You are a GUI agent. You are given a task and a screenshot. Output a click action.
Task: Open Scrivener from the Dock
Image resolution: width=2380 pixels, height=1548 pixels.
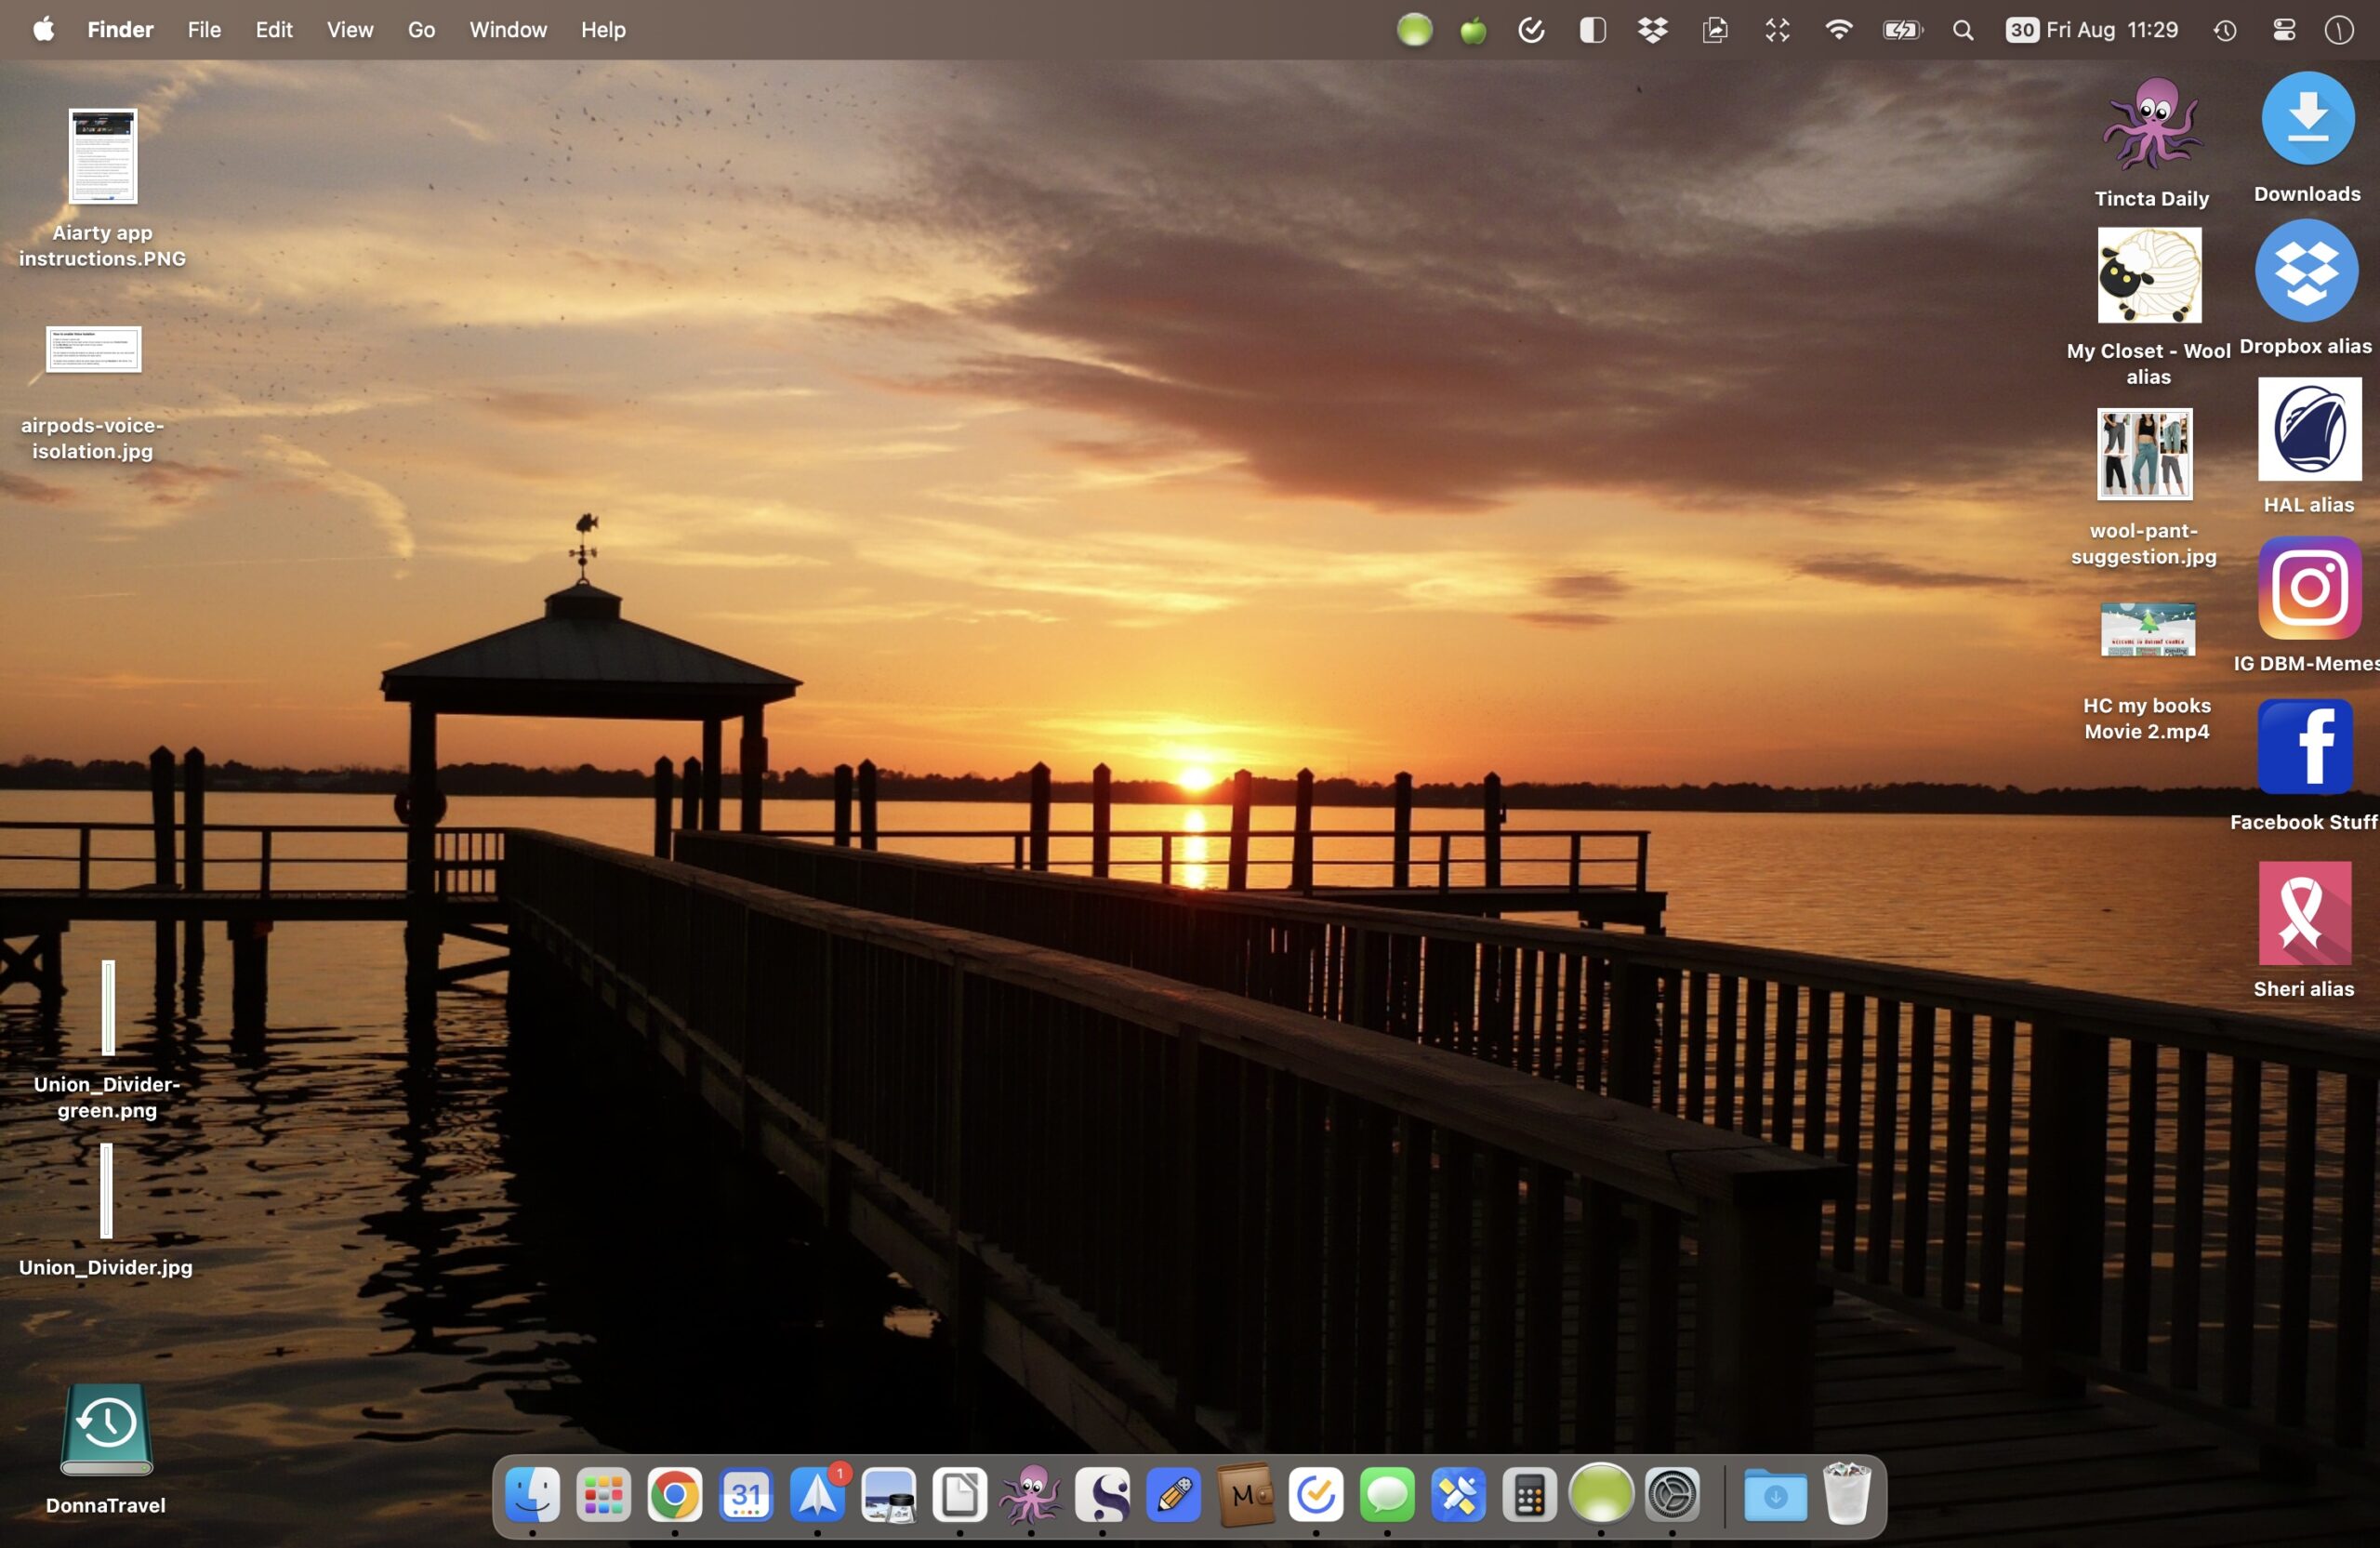tap(1103, 1496)
